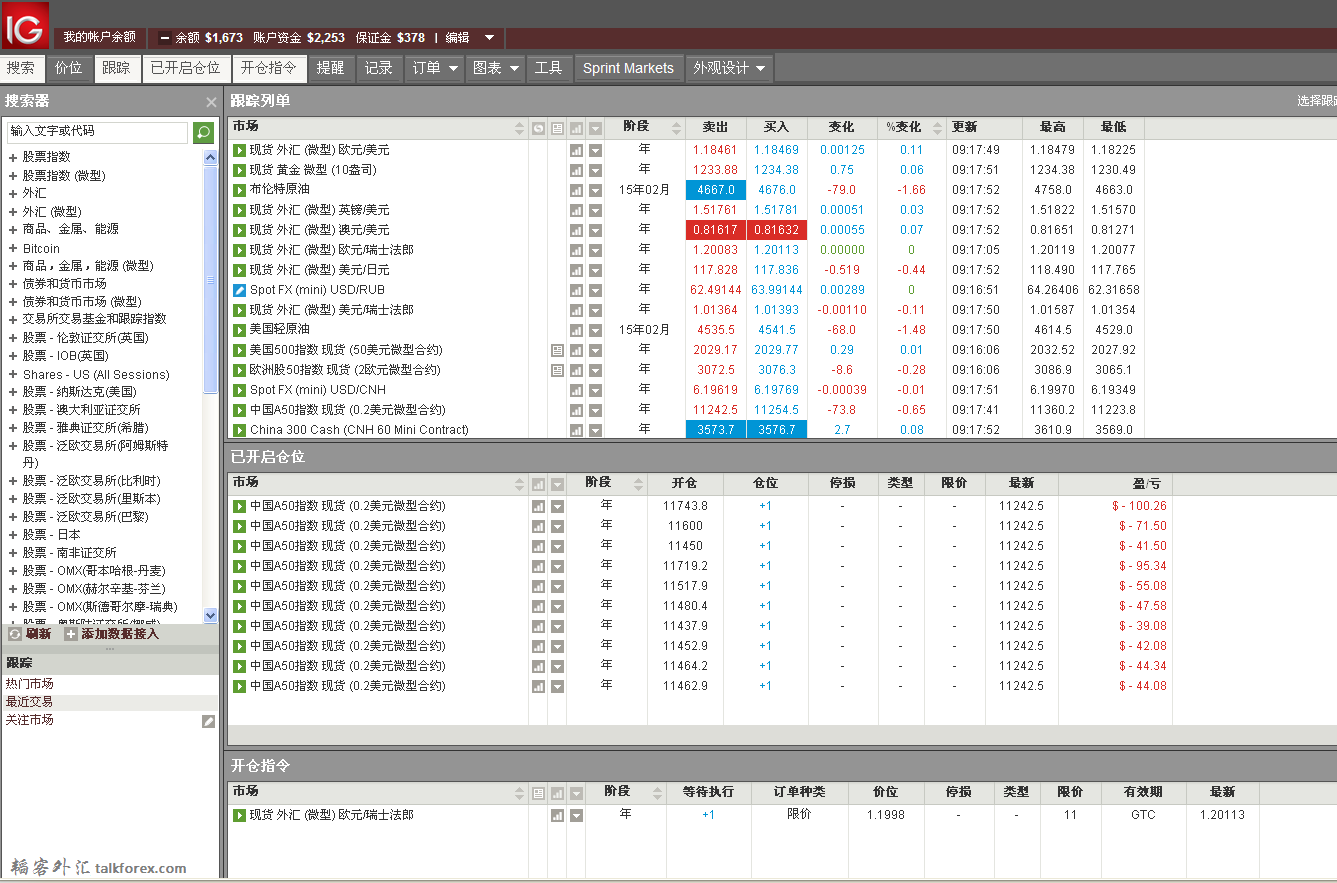
Task: Click the edit pencil icon next to 关注市场
Action: (208, 721)
